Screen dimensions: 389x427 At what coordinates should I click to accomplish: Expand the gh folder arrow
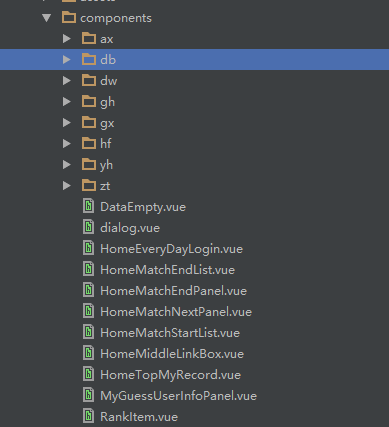67,102
